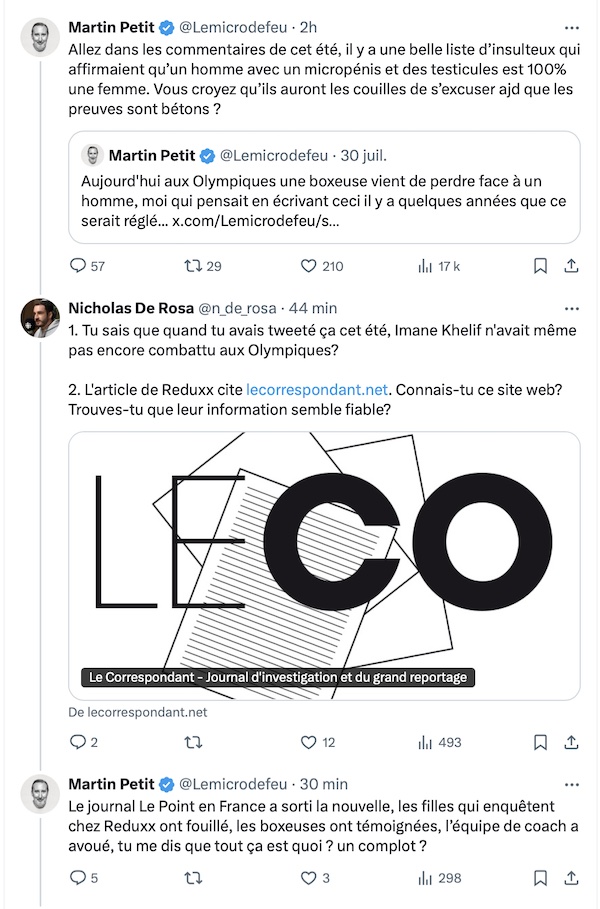Open more options on the last tweet
Viewport: 600px width, 909px height.
(572, 785)
